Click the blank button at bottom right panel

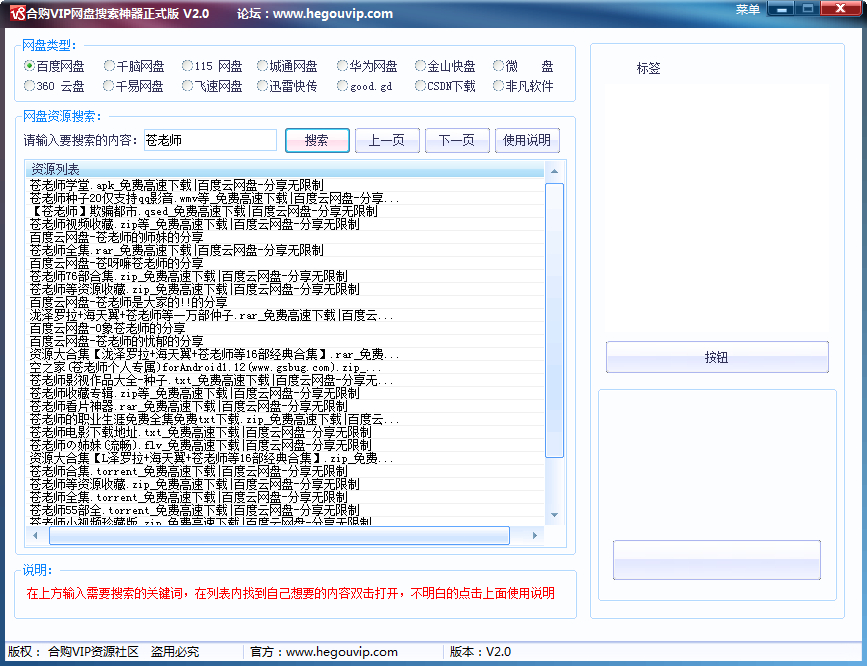click(717, 560)
